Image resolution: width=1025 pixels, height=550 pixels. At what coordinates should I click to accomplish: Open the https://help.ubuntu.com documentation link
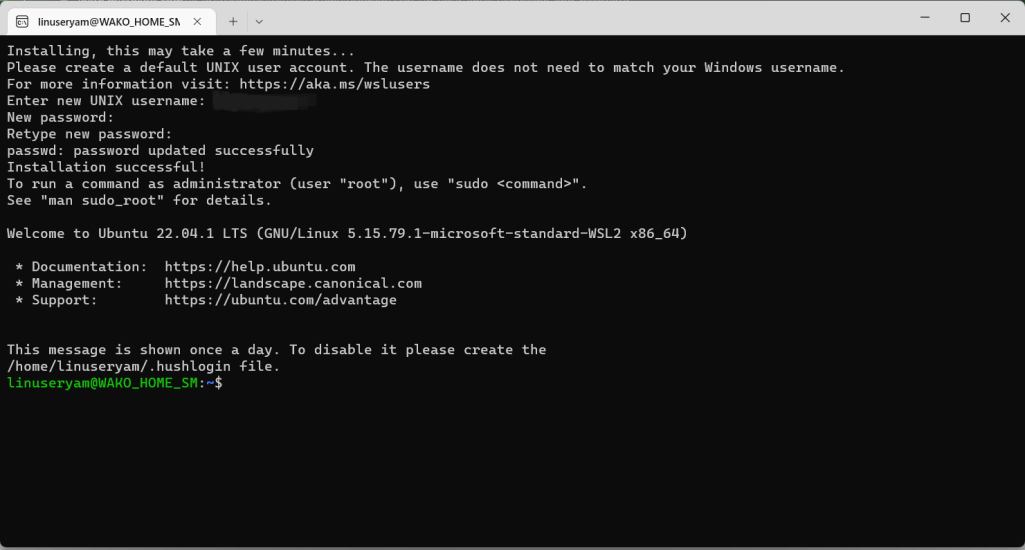[x=260, y=267]
